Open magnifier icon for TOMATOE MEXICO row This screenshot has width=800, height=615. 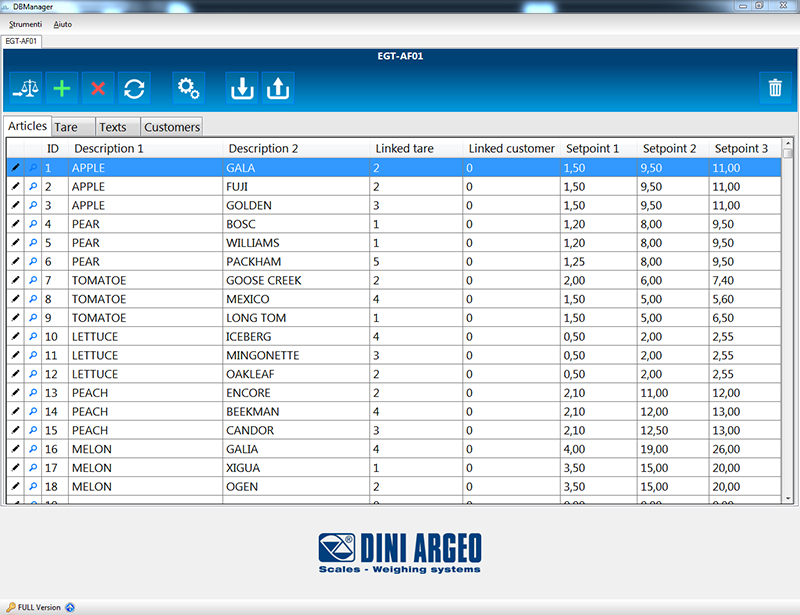(x=33, y=299)
